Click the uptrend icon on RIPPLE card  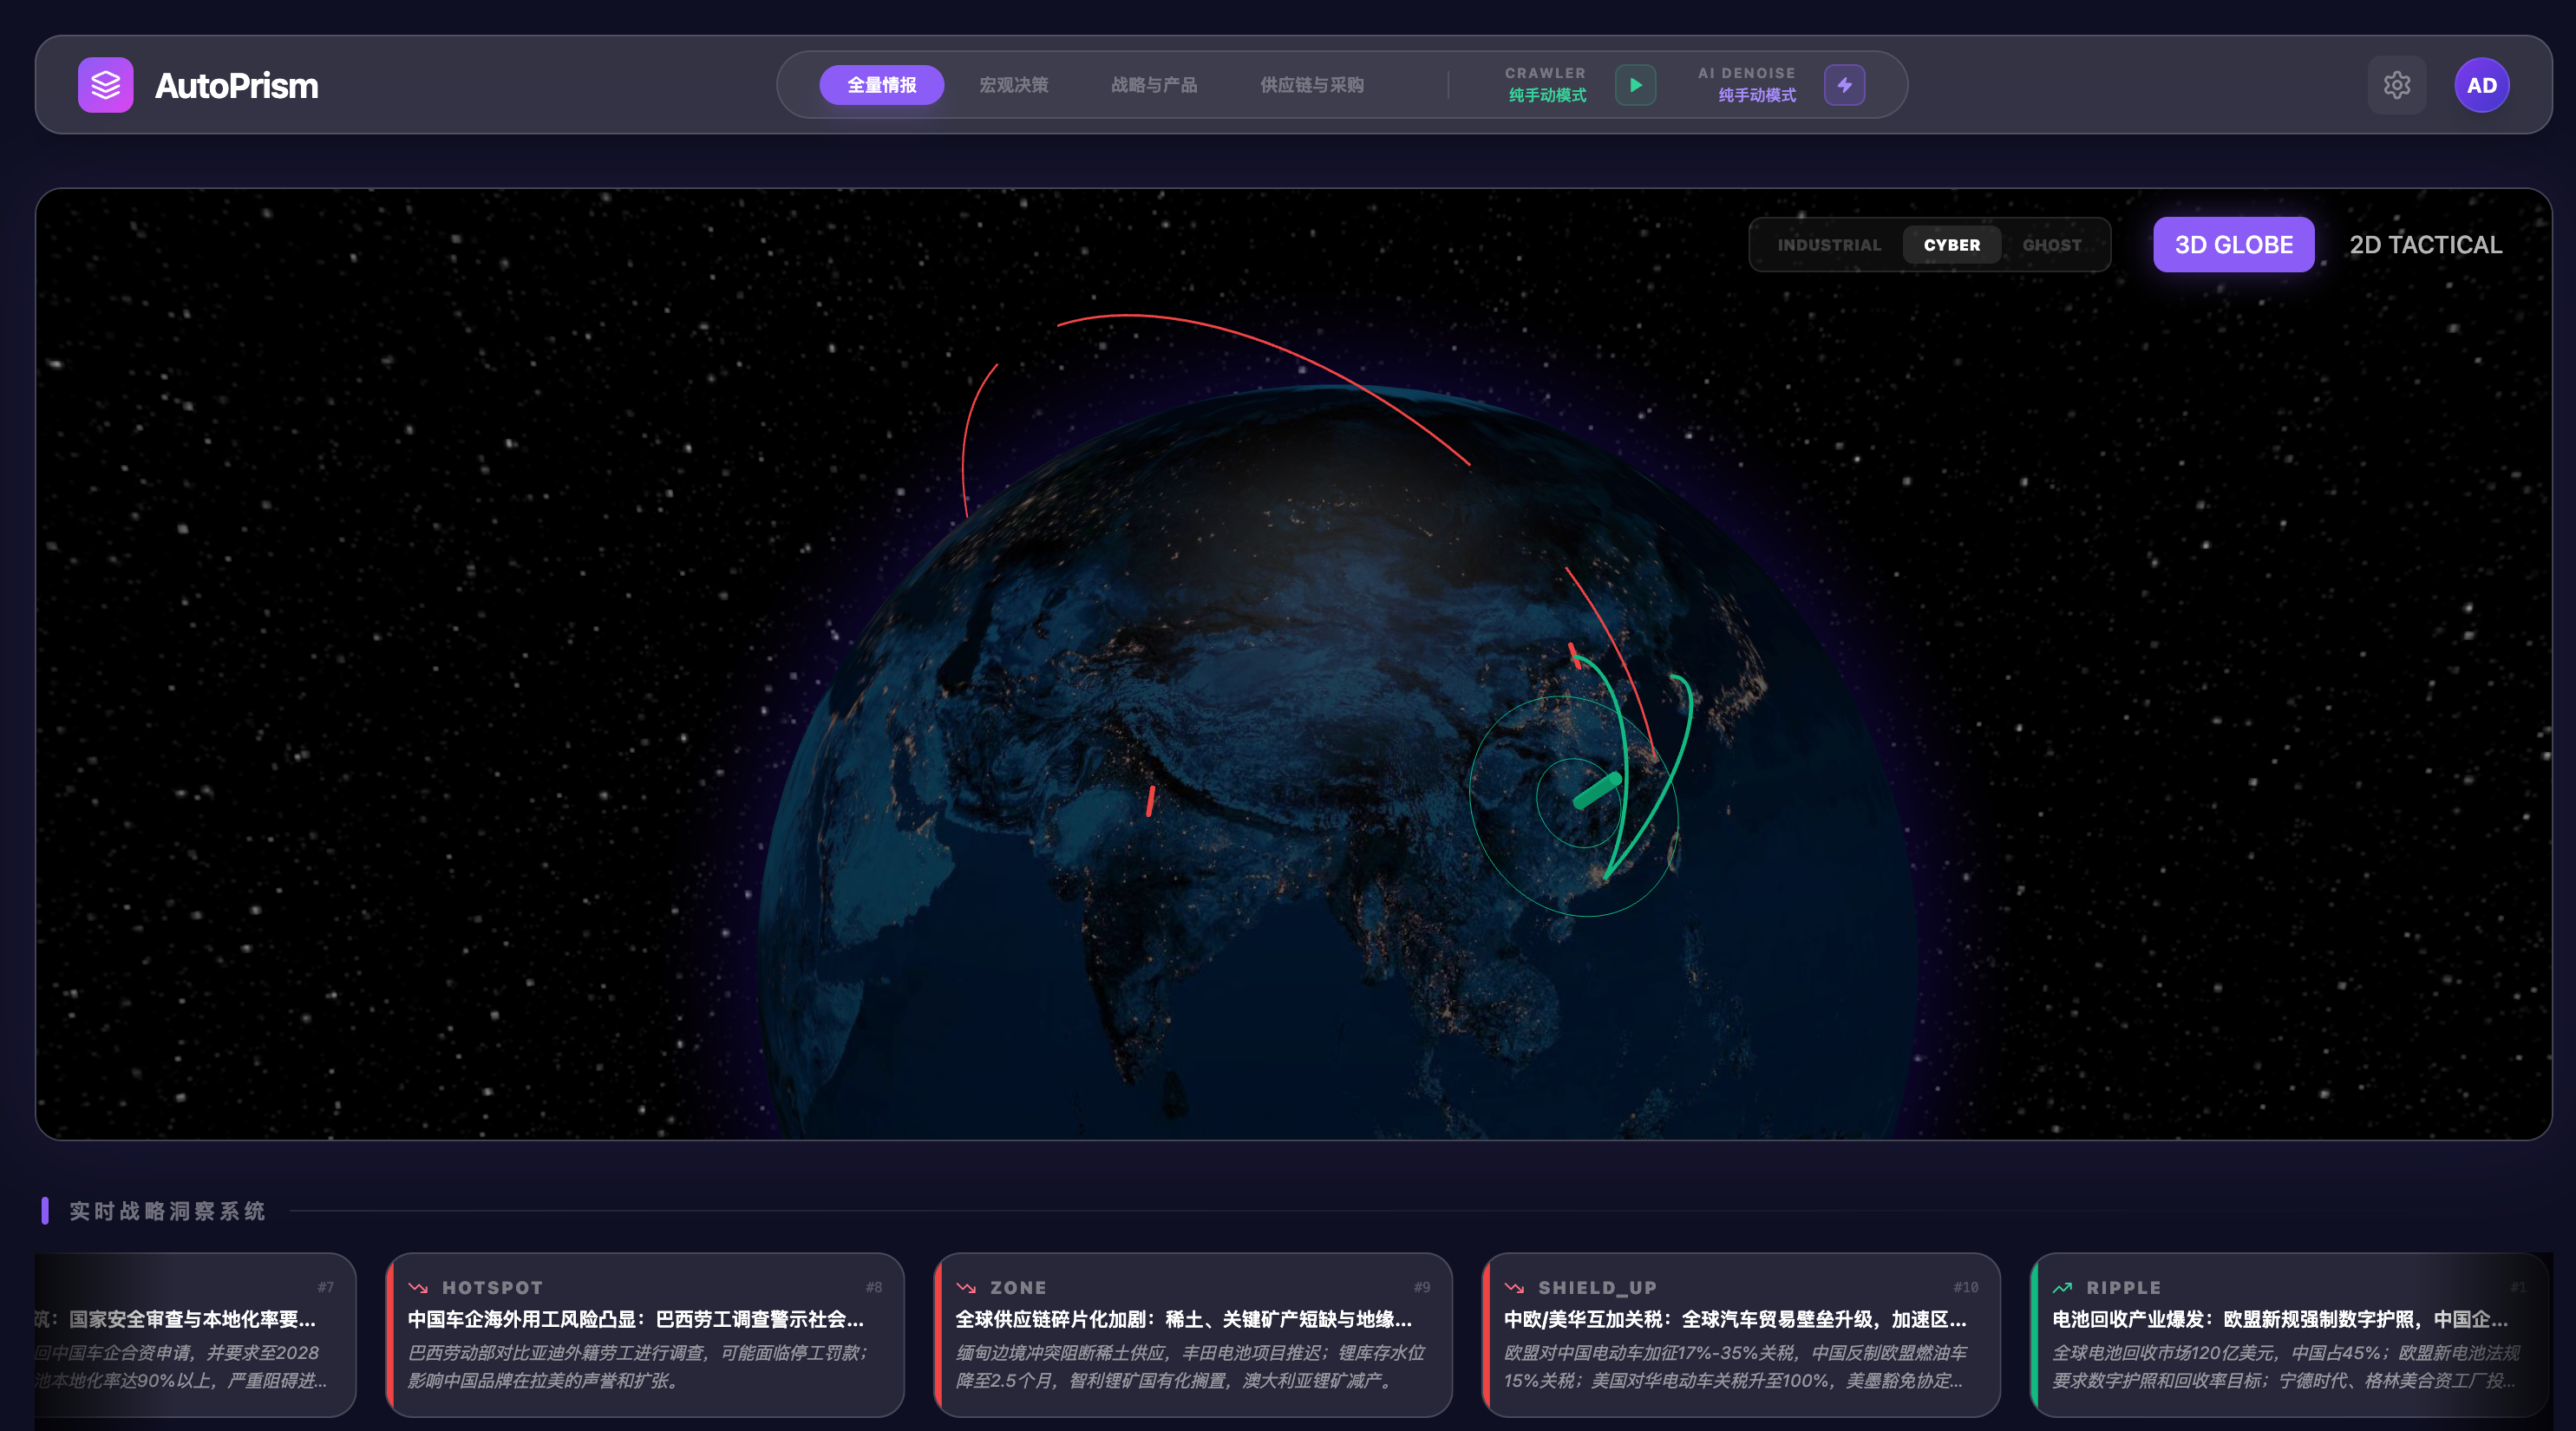click(2062, 1288)
